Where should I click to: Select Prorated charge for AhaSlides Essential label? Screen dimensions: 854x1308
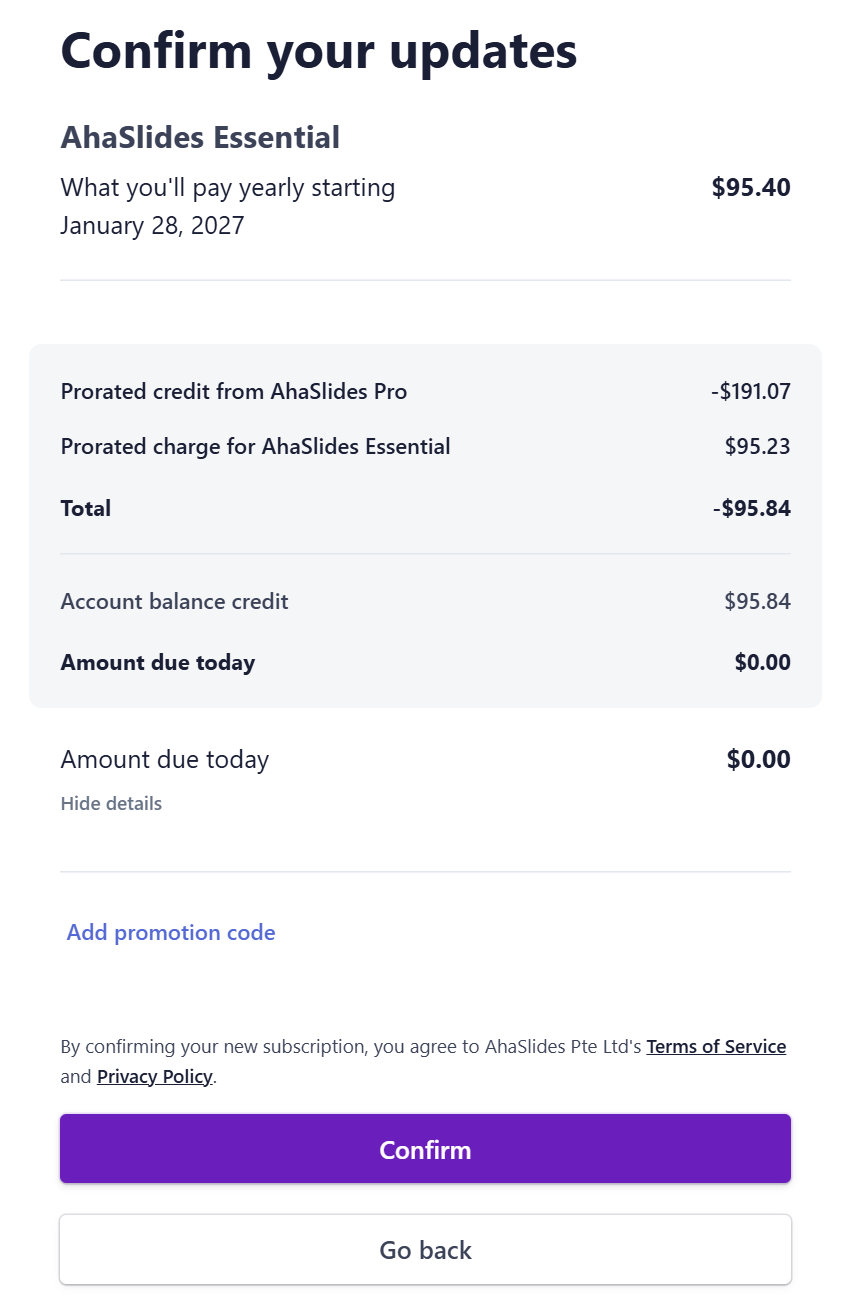click(x=255, y=447)
